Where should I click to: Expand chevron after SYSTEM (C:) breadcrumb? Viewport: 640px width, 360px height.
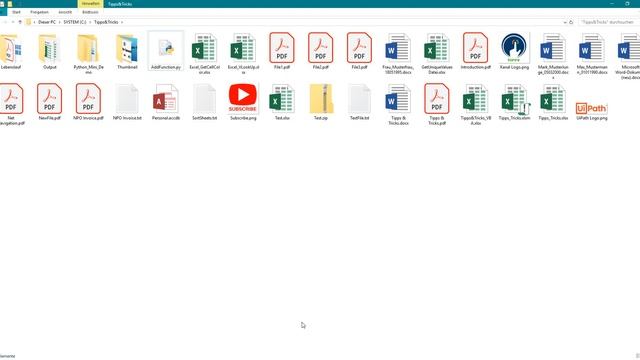[x=90, y=22]
